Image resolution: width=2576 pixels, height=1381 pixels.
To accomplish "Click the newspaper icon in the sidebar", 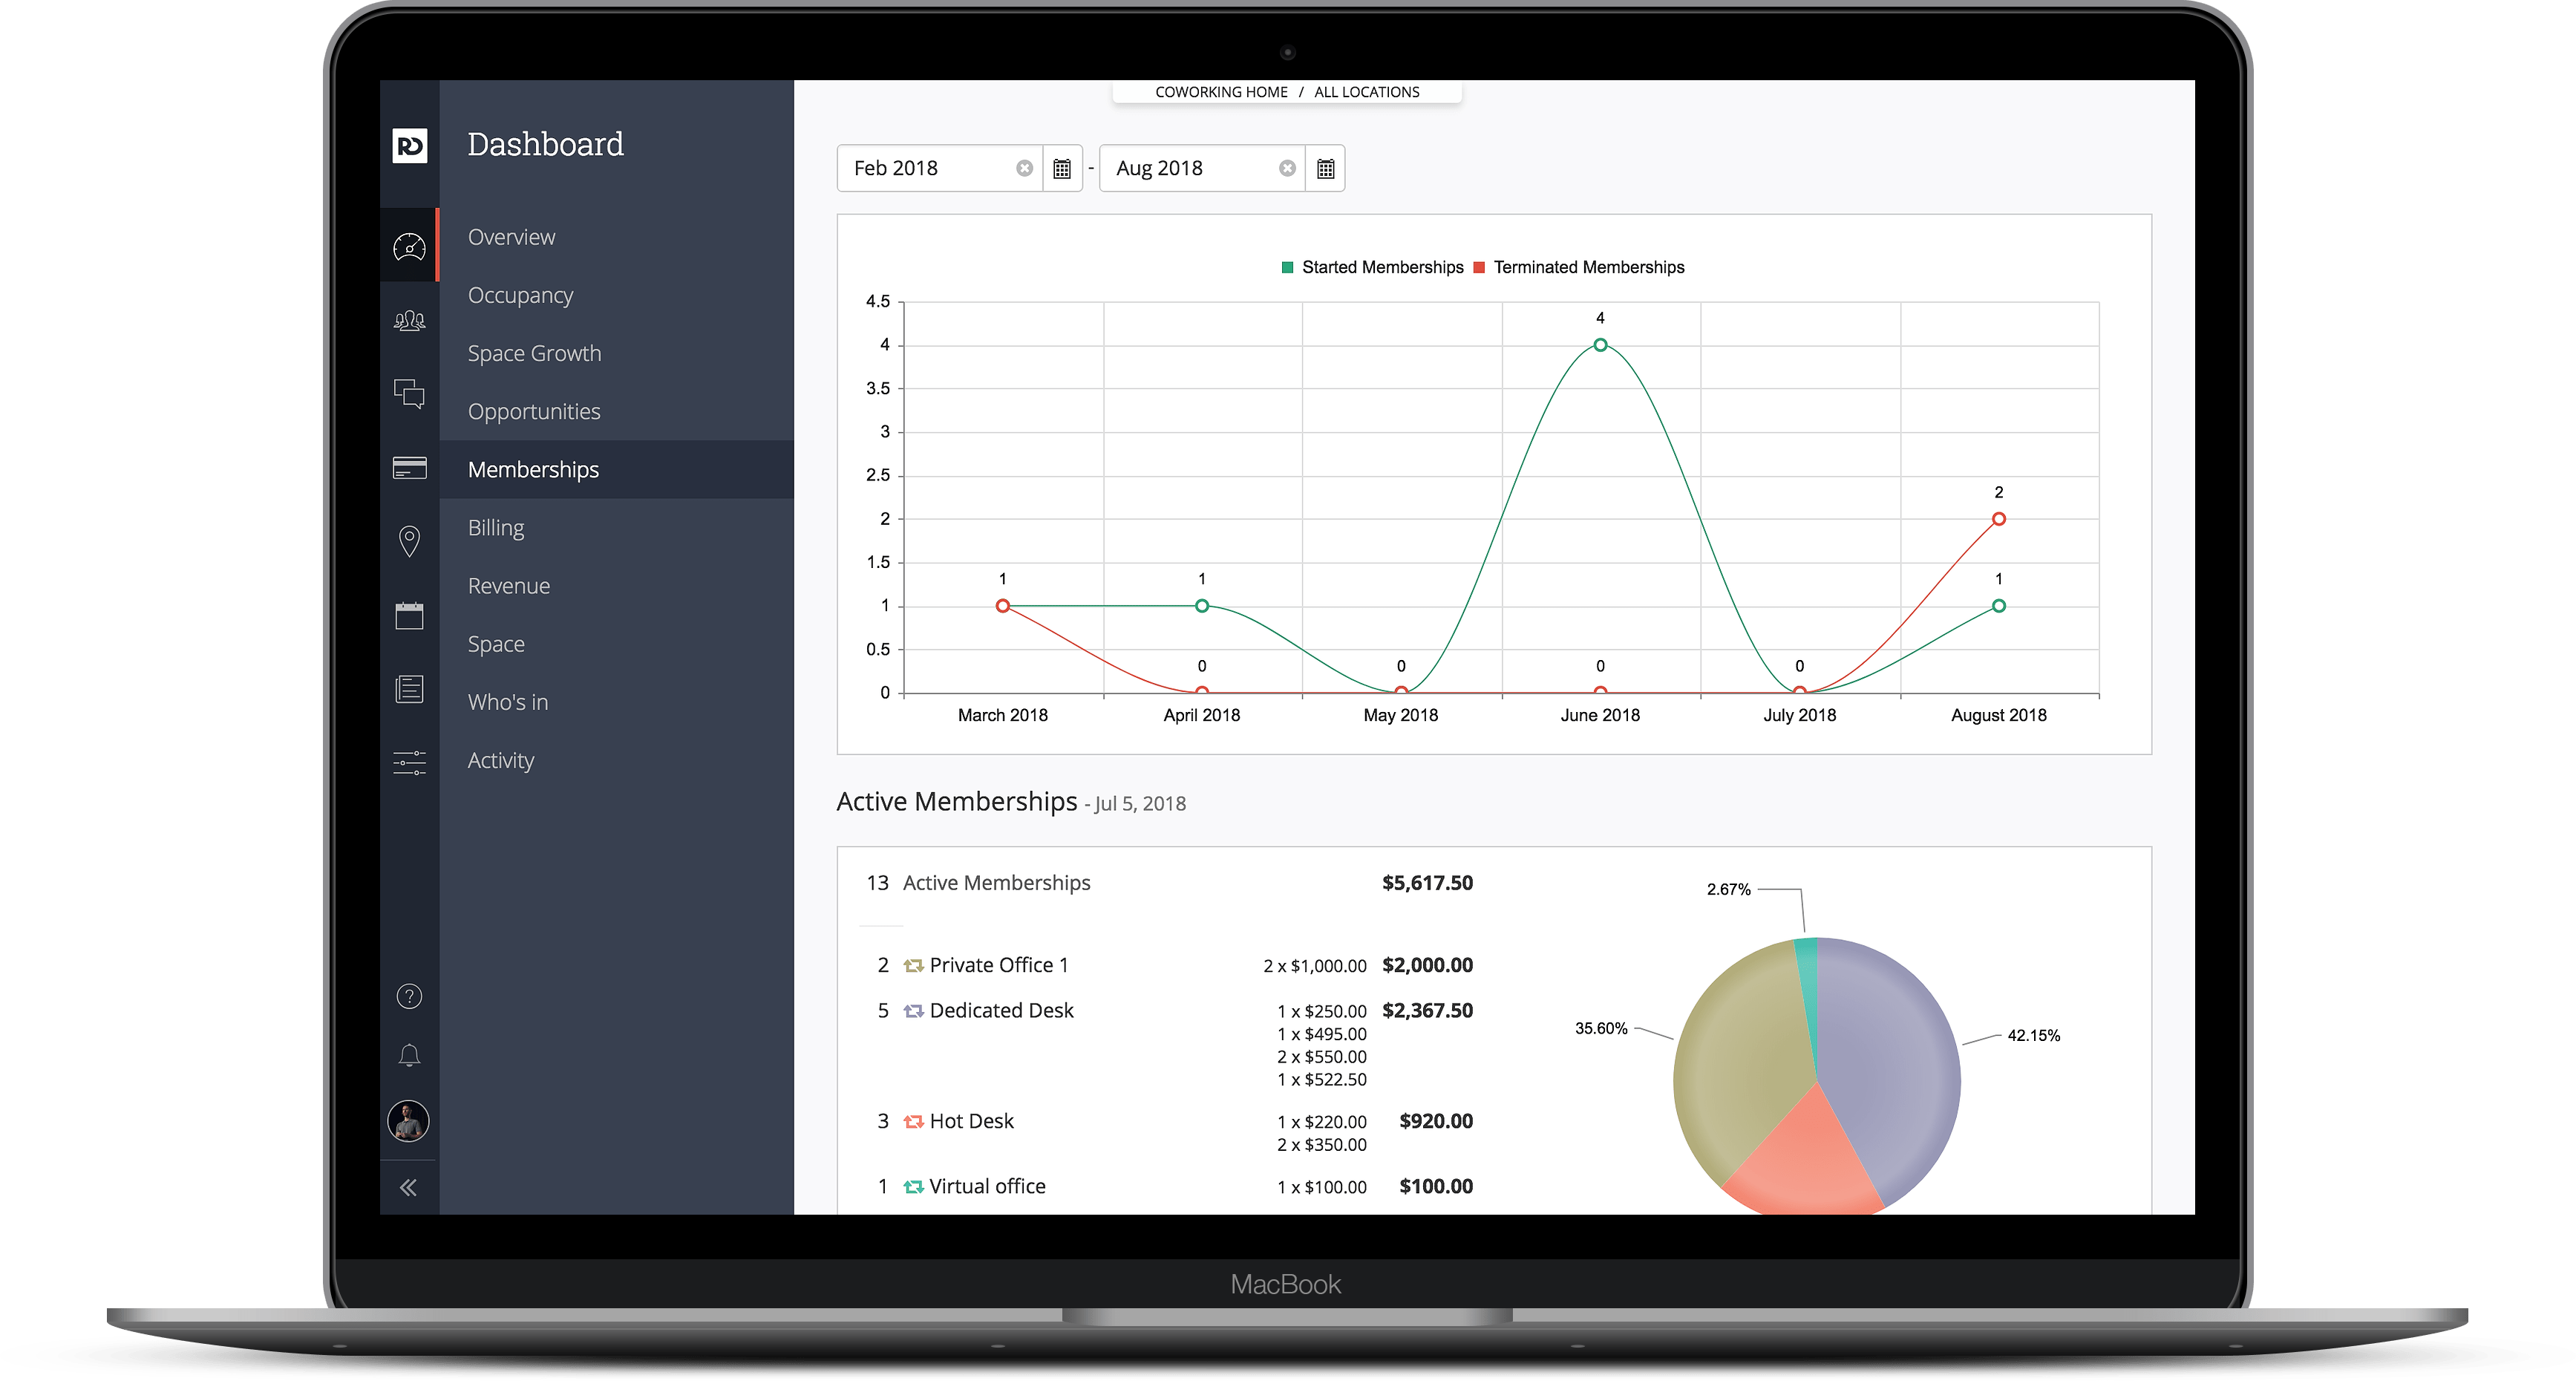I will [x=409, y=688].
